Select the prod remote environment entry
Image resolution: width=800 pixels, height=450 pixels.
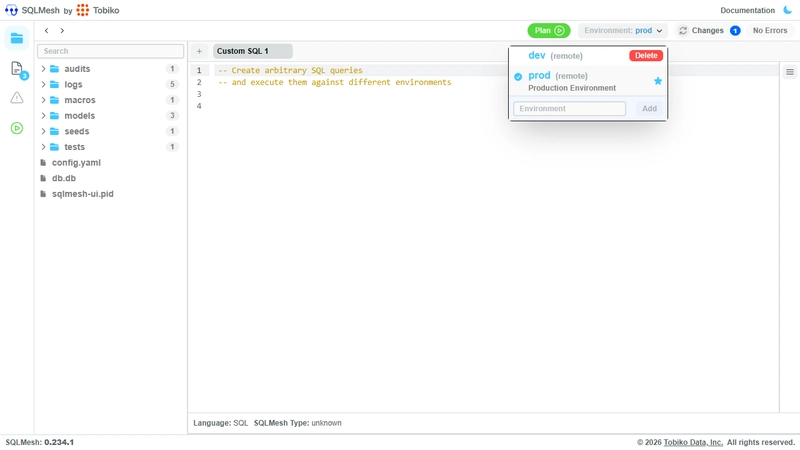pyautogui.click(x=588, y=81)
